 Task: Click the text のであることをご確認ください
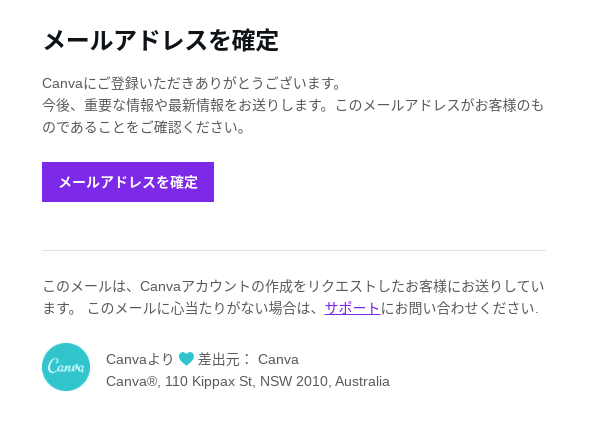click(x=144, y=127)
